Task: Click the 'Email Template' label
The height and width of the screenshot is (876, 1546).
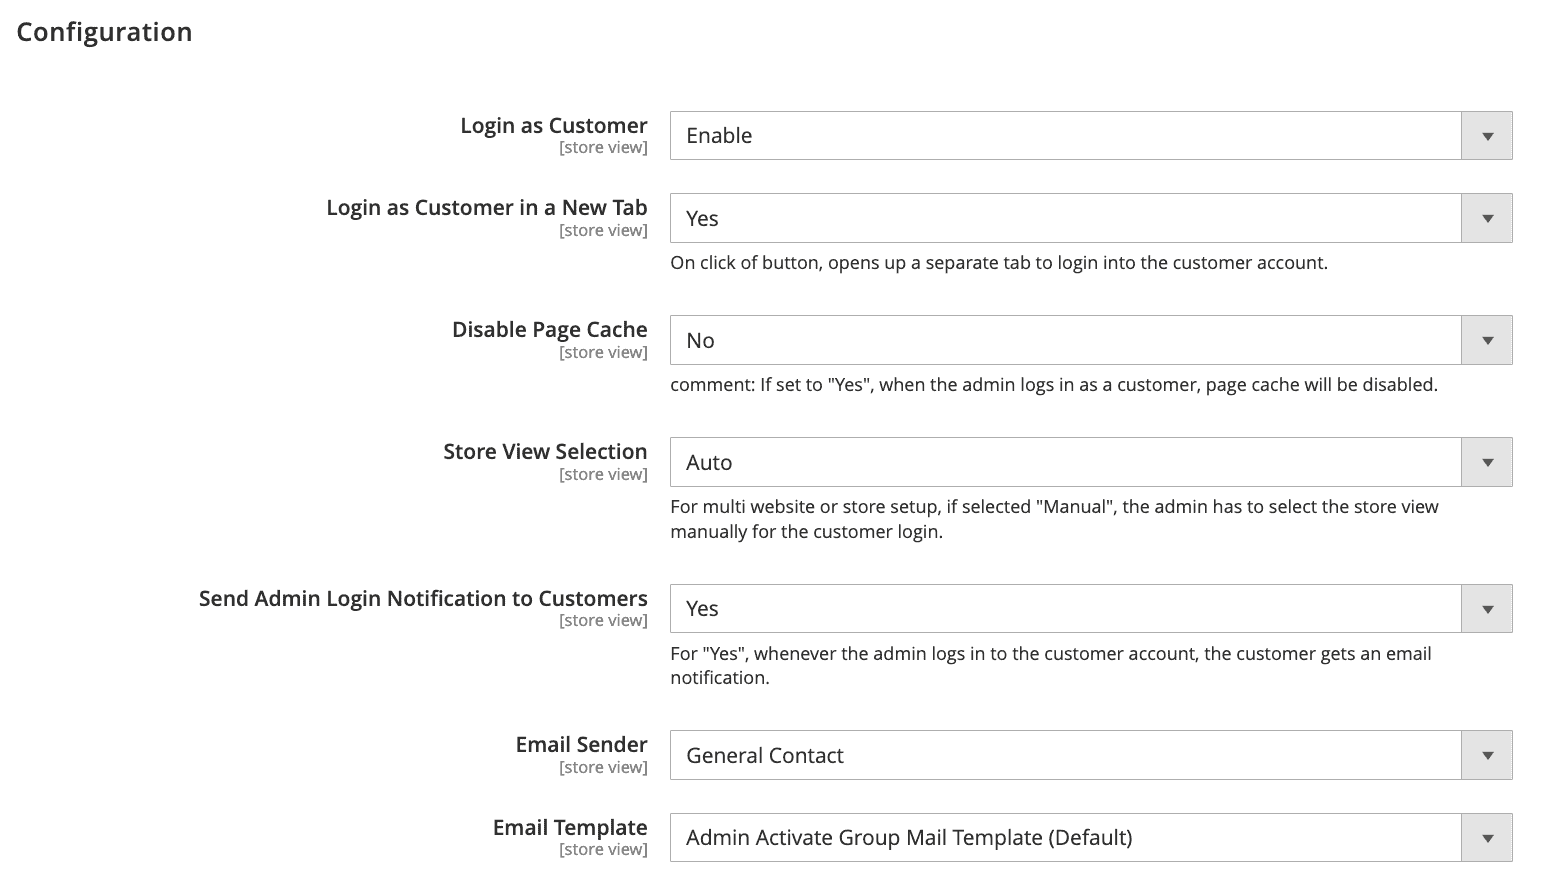Action: (x=570, y=827)
